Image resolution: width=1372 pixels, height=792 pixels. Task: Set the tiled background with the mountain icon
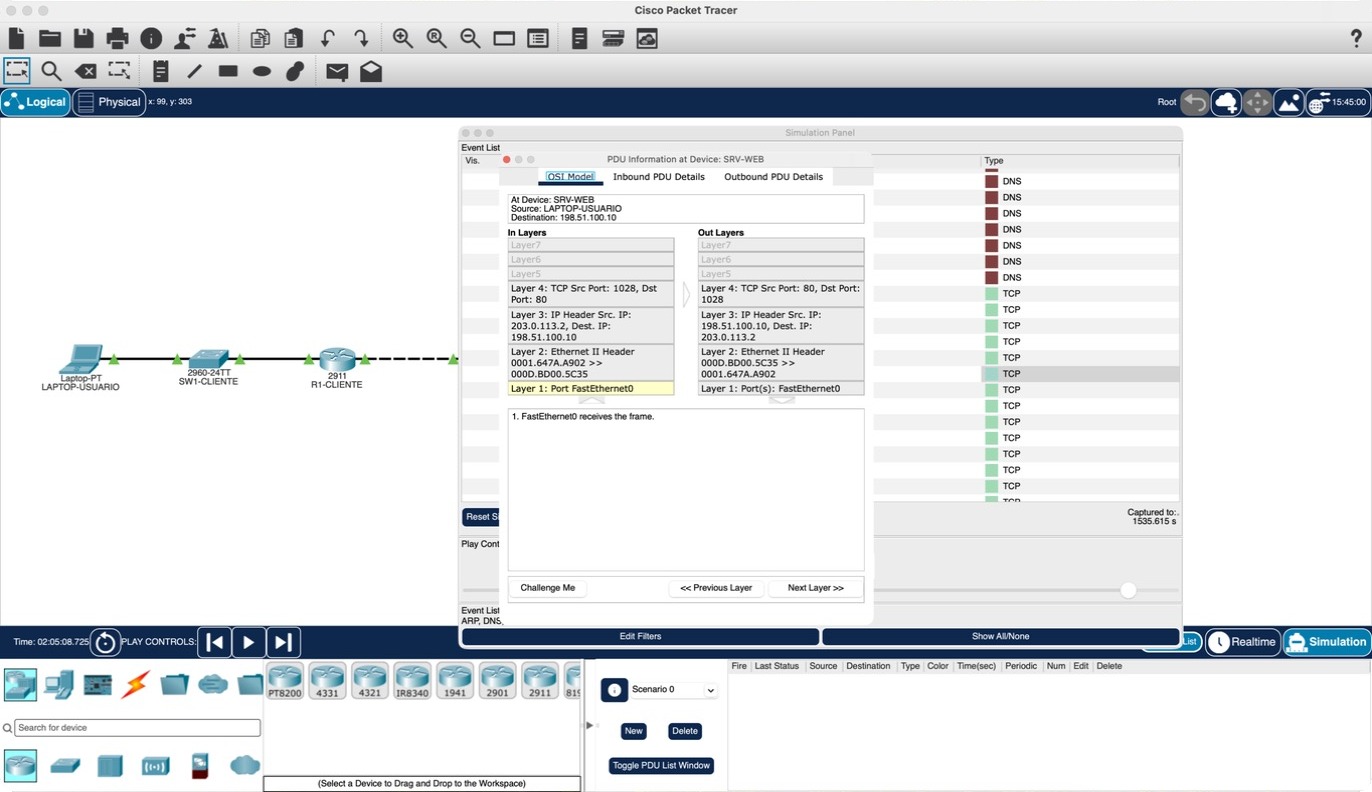1289,102
